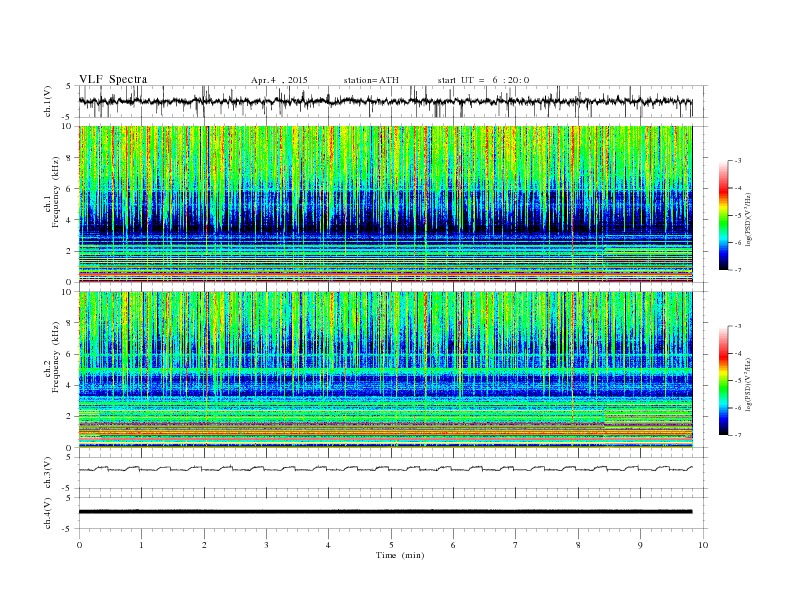Click the "5" tick on the time axis
This screenshot has height=612, width=792.
[x=391, y=545]
